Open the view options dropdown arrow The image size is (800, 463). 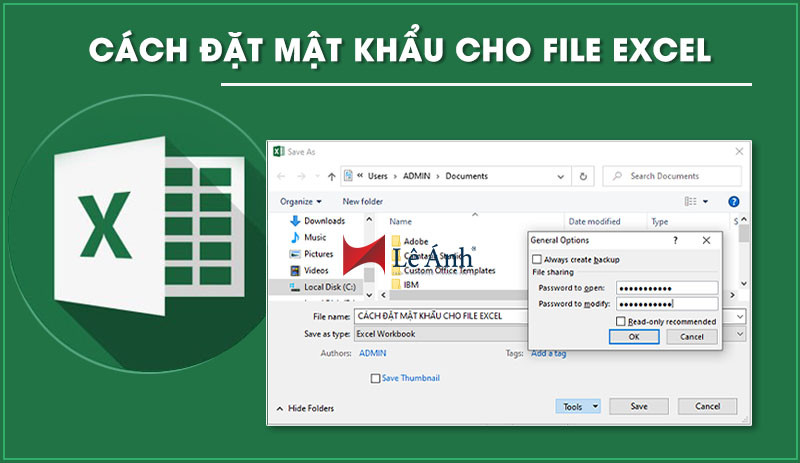(x=706, y=202)
